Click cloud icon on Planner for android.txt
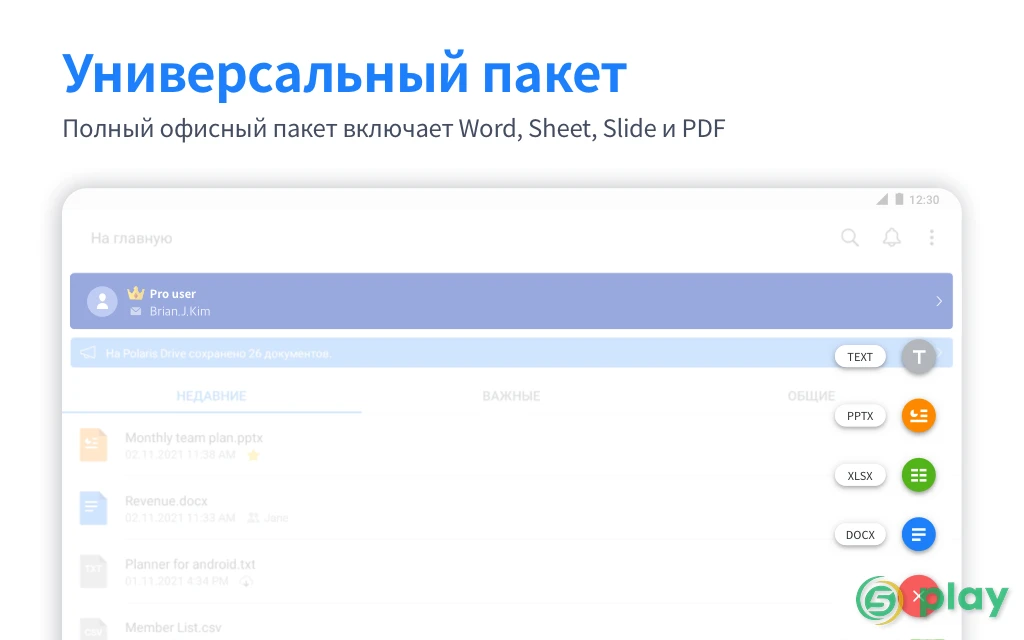The width and height of the screenshot is (1024, 640). coord(246,581)
